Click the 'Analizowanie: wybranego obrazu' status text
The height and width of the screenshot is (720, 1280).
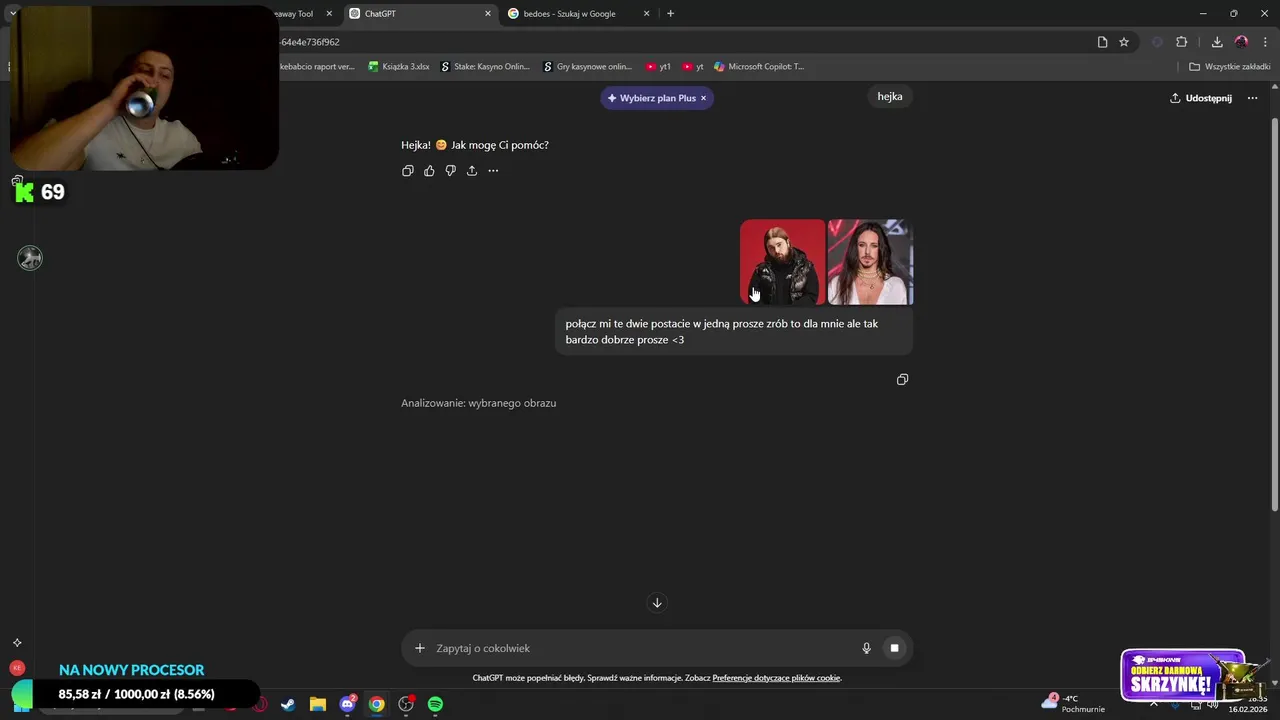point(479,403)
